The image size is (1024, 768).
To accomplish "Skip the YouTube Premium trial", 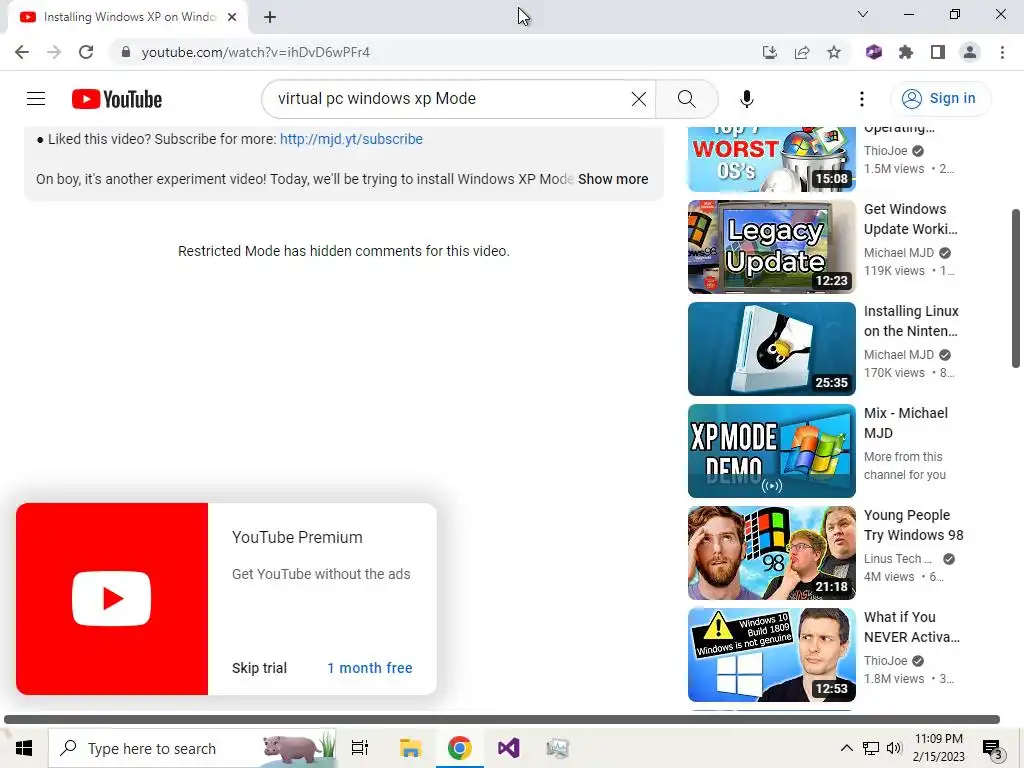I will (x=259, y=668).
